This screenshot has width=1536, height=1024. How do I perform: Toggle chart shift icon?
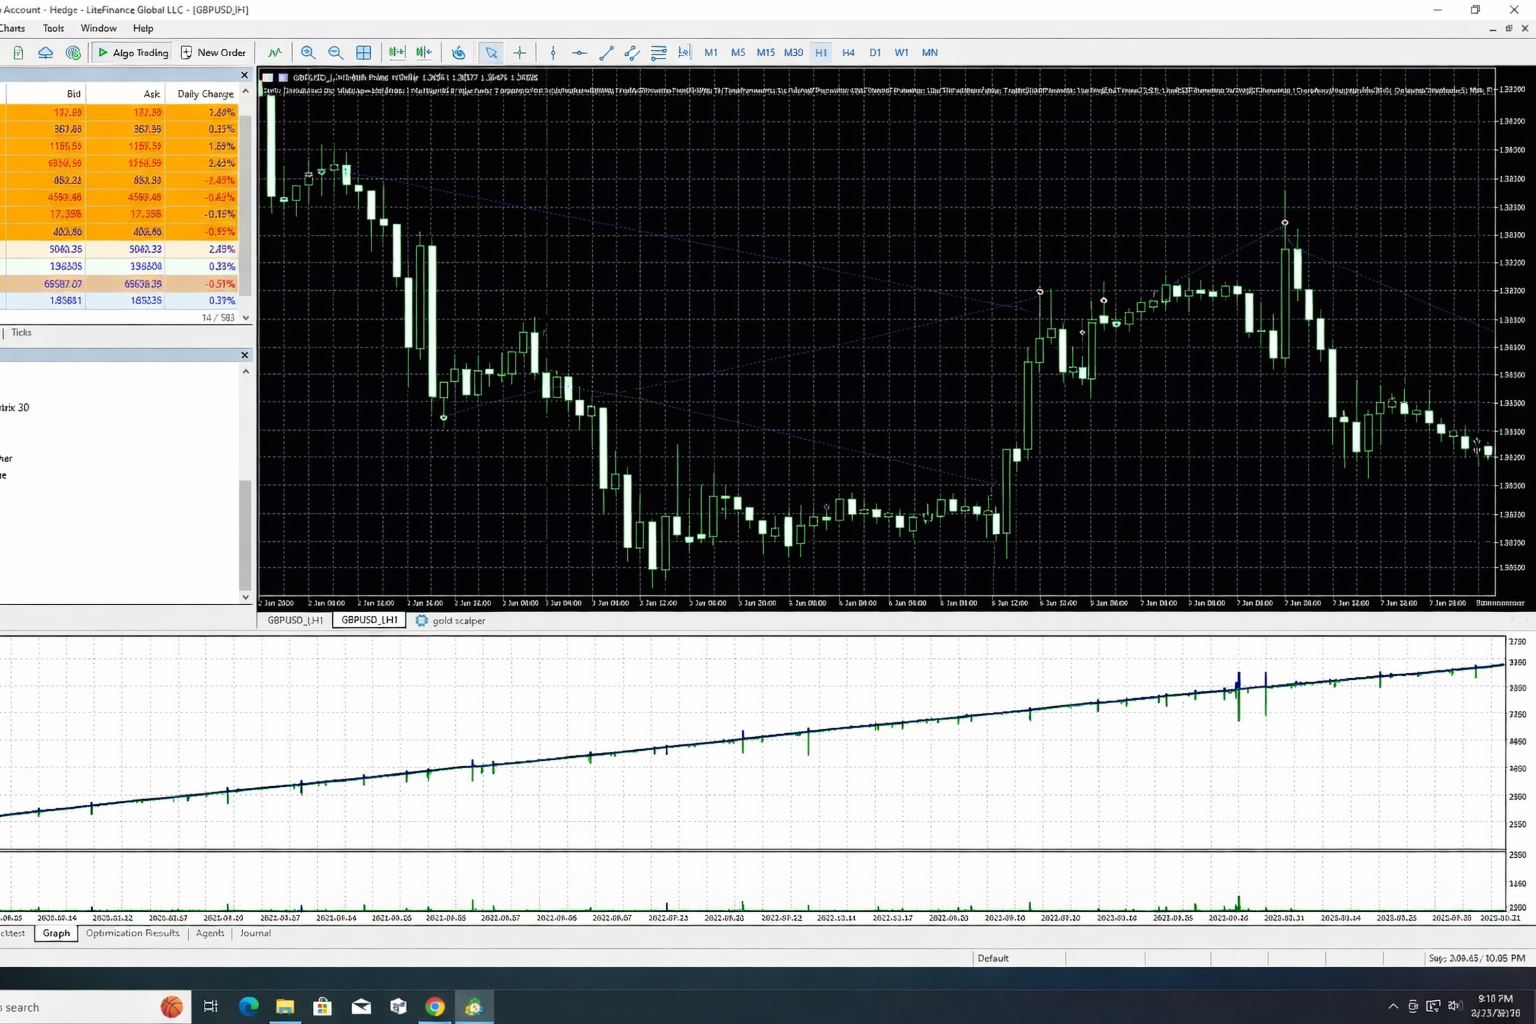point(424,52)
